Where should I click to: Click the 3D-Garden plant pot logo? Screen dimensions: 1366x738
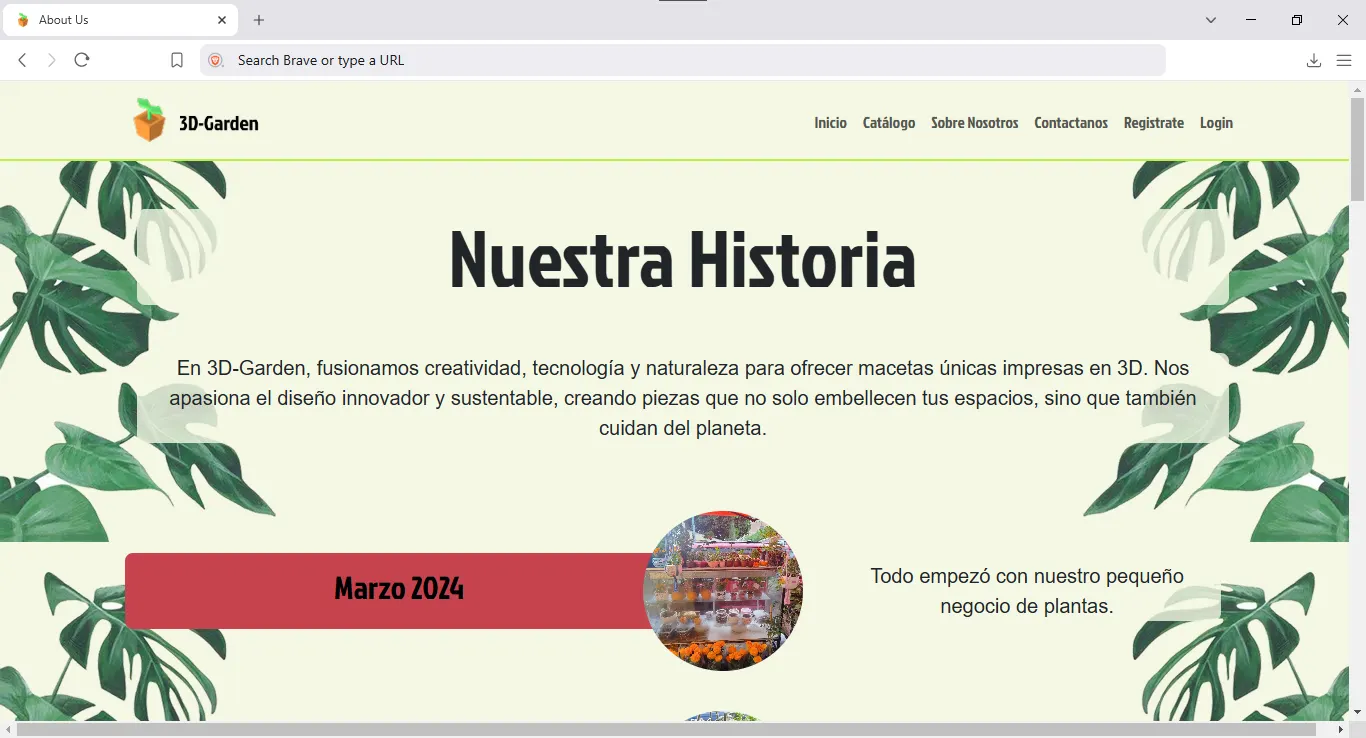click(x=149, y=121)
